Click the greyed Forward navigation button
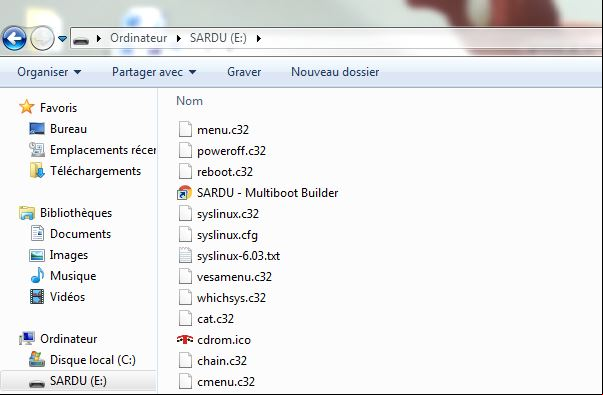 click(42, 38)
